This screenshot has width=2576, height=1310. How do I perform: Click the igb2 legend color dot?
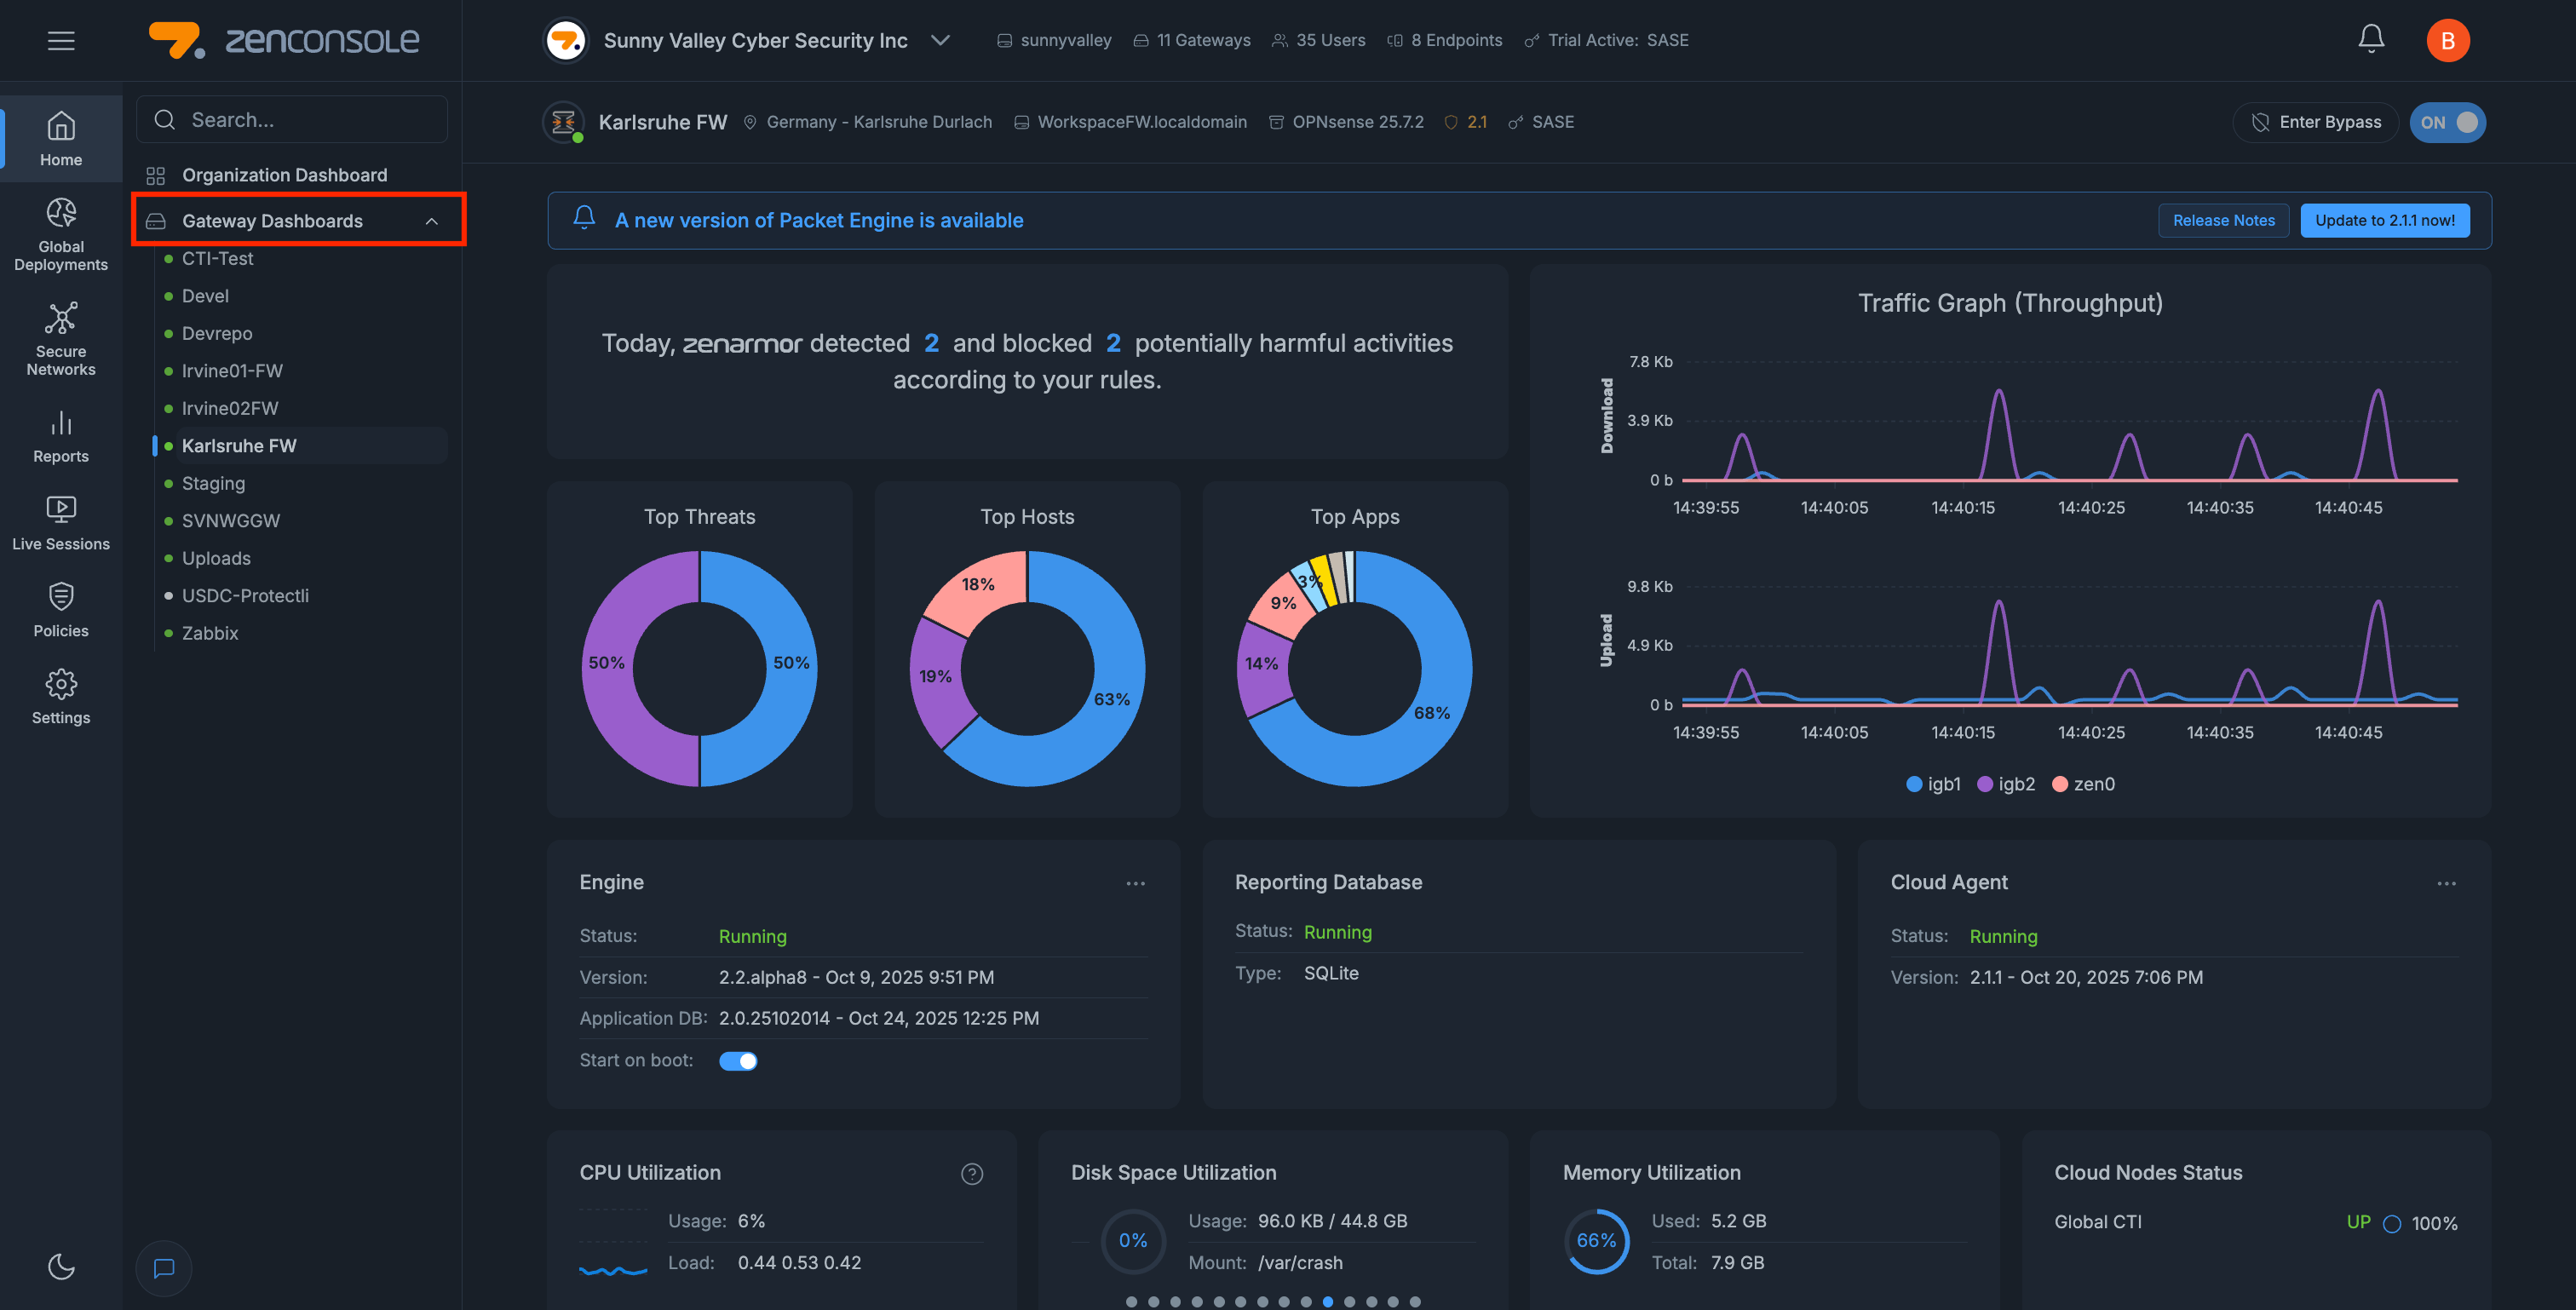click(1983, 784)
